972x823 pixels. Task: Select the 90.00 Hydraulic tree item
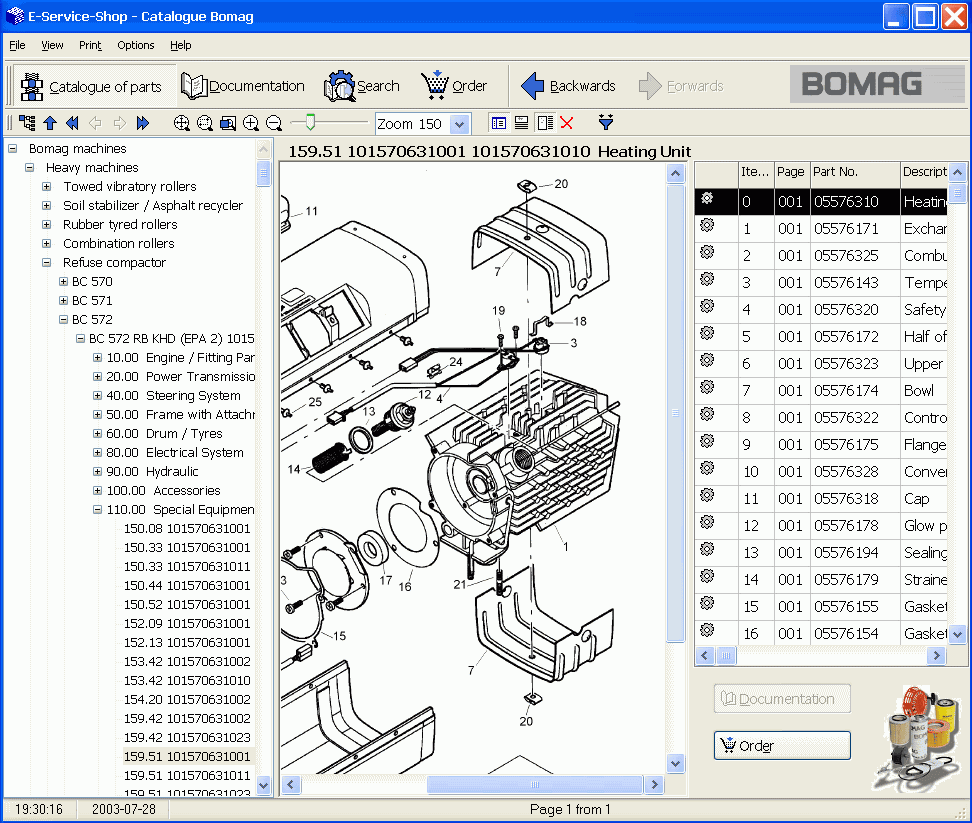coord(152,472)
